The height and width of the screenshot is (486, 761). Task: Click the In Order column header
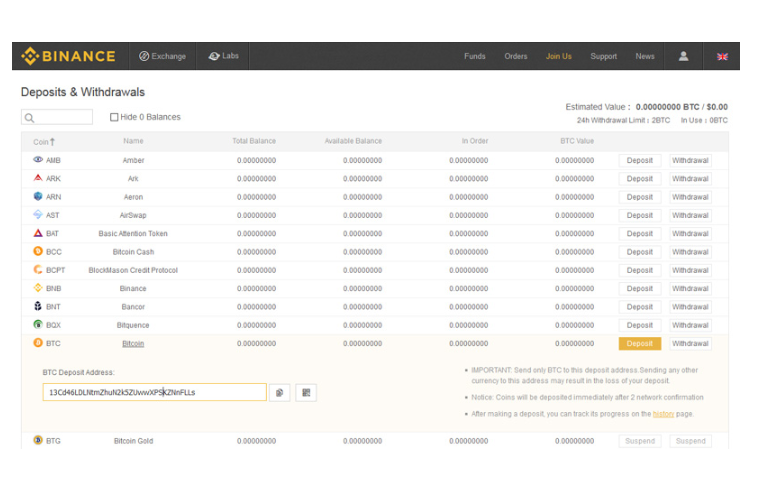pos(475,141)
